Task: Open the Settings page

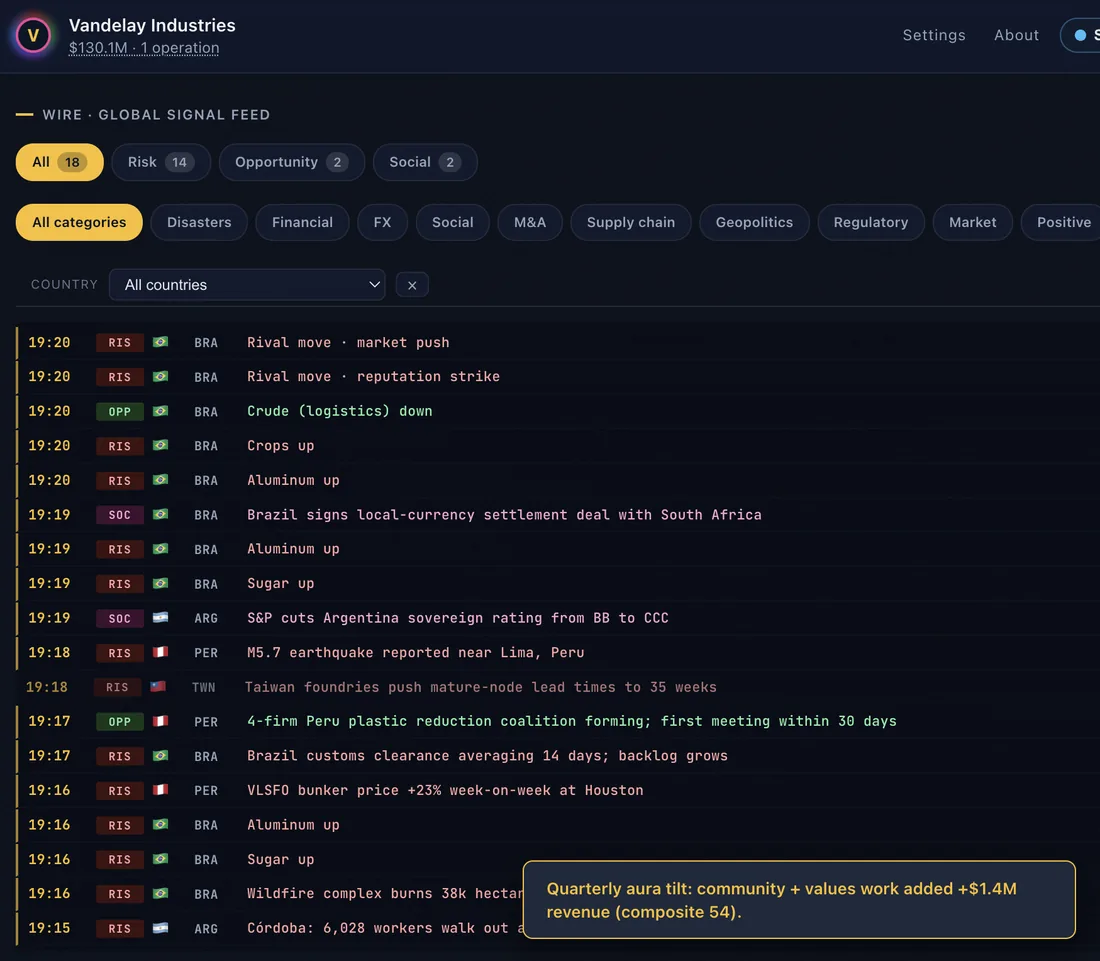Action: coord(934,35)
